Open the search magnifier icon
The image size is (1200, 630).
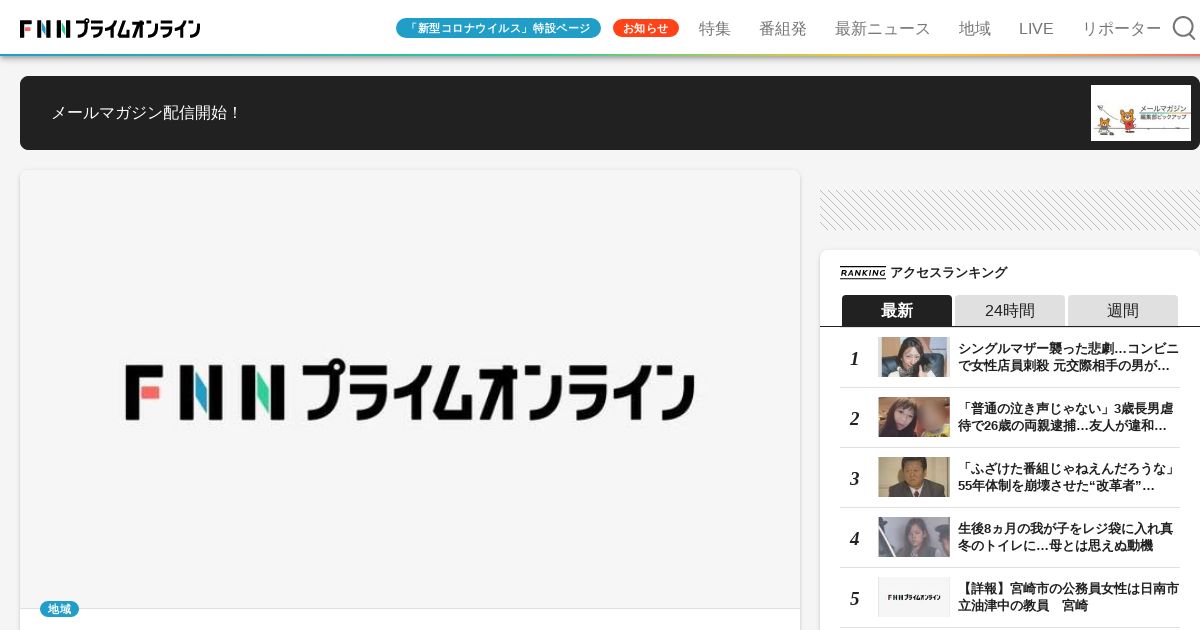pos(1184,28)
